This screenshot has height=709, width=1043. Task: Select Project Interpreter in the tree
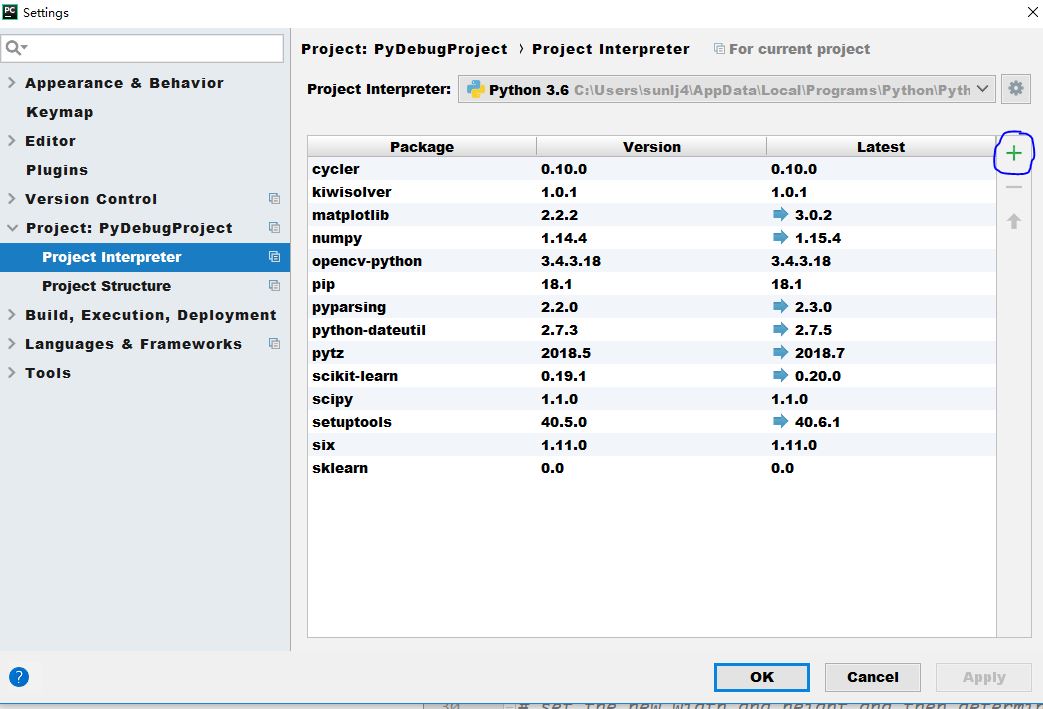pos(145,257)
